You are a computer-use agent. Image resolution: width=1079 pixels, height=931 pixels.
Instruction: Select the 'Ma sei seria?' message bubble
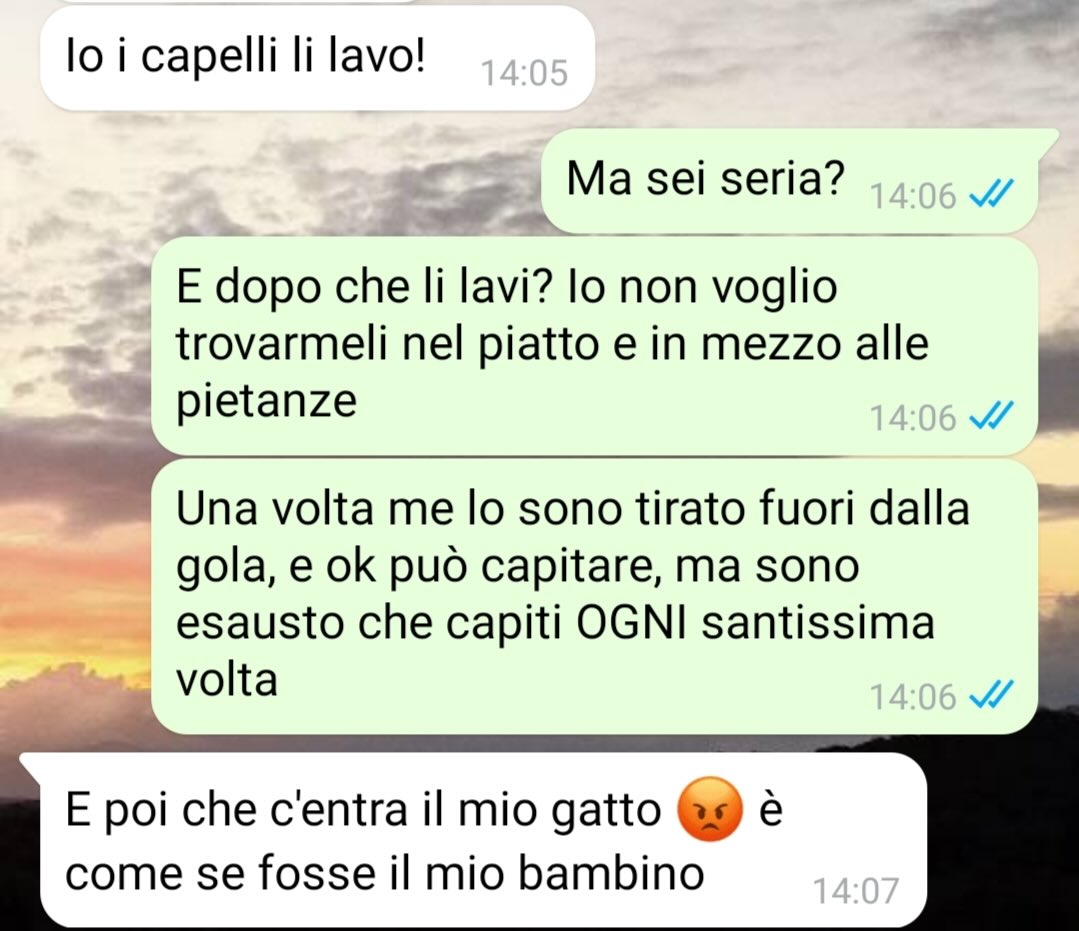coord(790,181)
